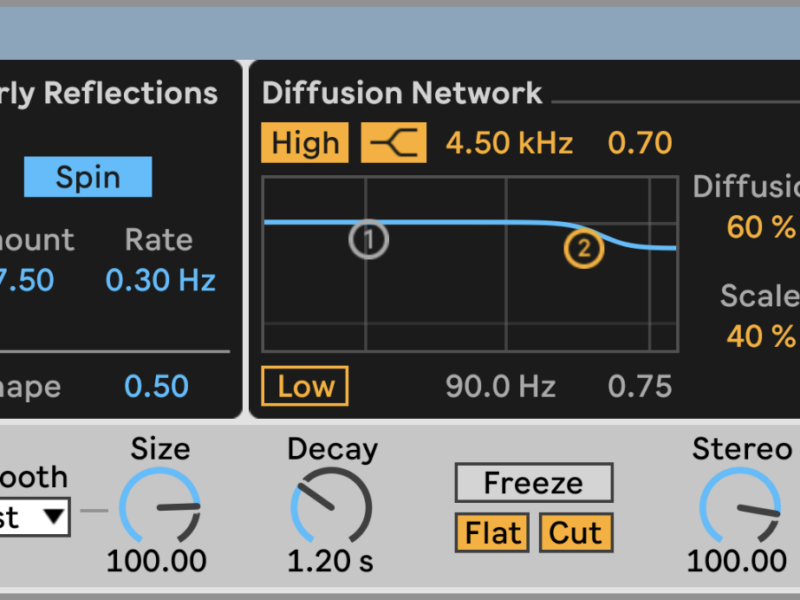Image resolution: width=800 pixels, height=600 pixels.
Task: Click the Shape 0.50 value
Action: point(157,386)
